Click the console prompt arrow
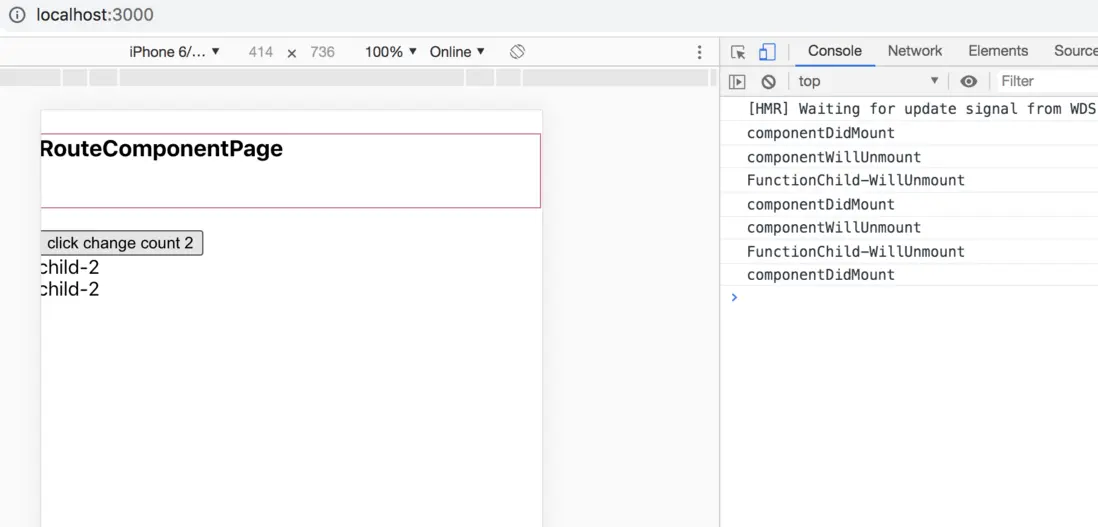The height and width of the screenshot is (527, 1098). coord(734,297)
